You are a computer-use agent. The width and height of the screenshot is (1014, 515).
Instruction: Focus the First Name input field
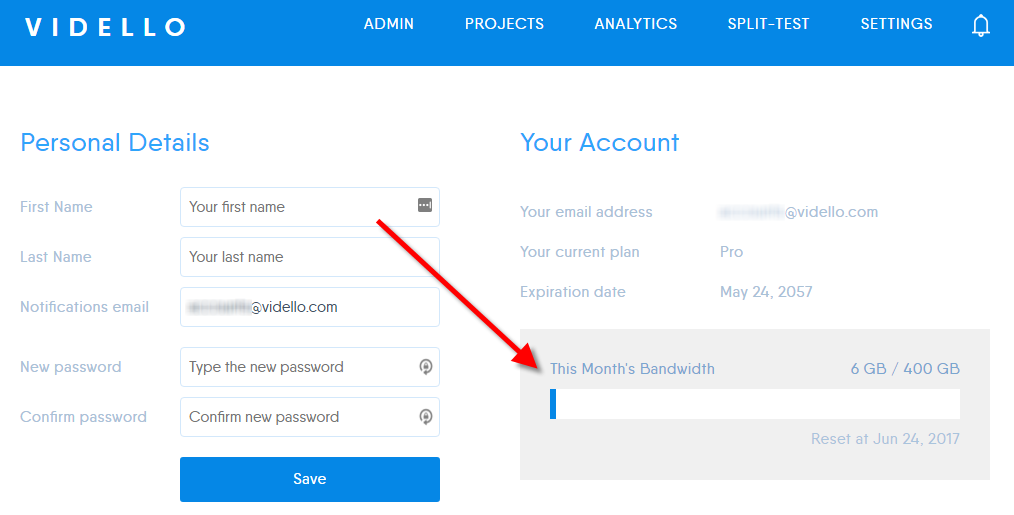(x=310, y=207)
